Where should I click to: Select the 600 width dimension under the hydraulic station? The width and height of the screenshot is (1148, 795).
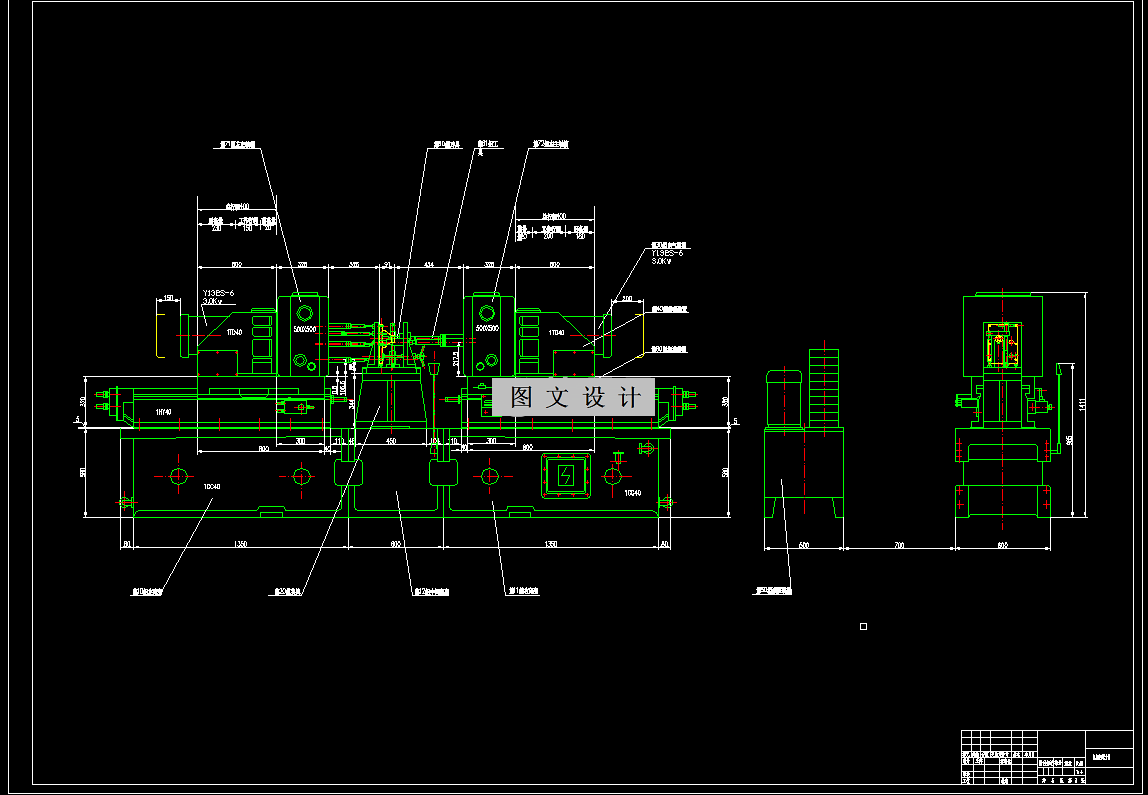[803, 545]
